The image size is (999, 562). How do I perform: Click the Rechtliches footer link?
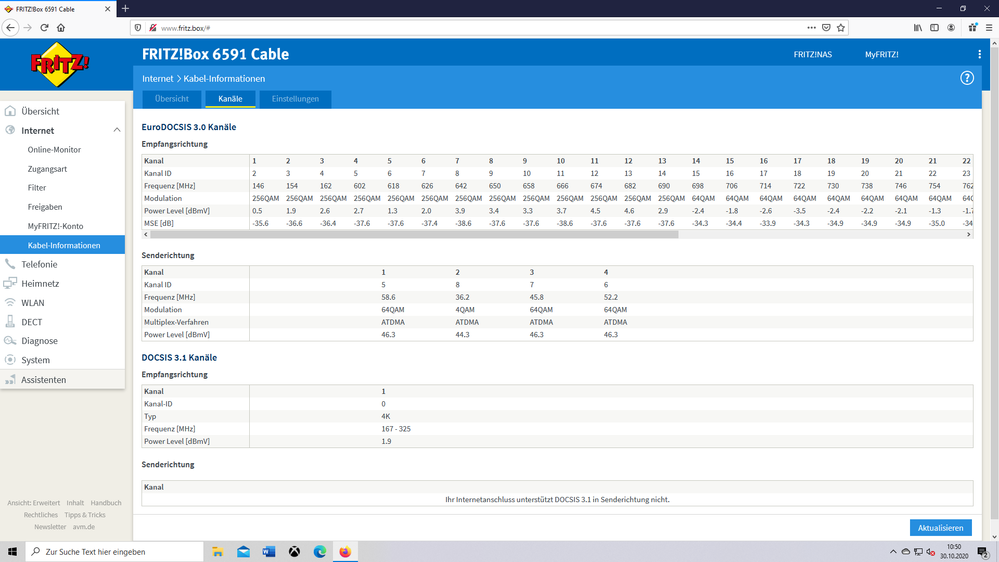41,515
